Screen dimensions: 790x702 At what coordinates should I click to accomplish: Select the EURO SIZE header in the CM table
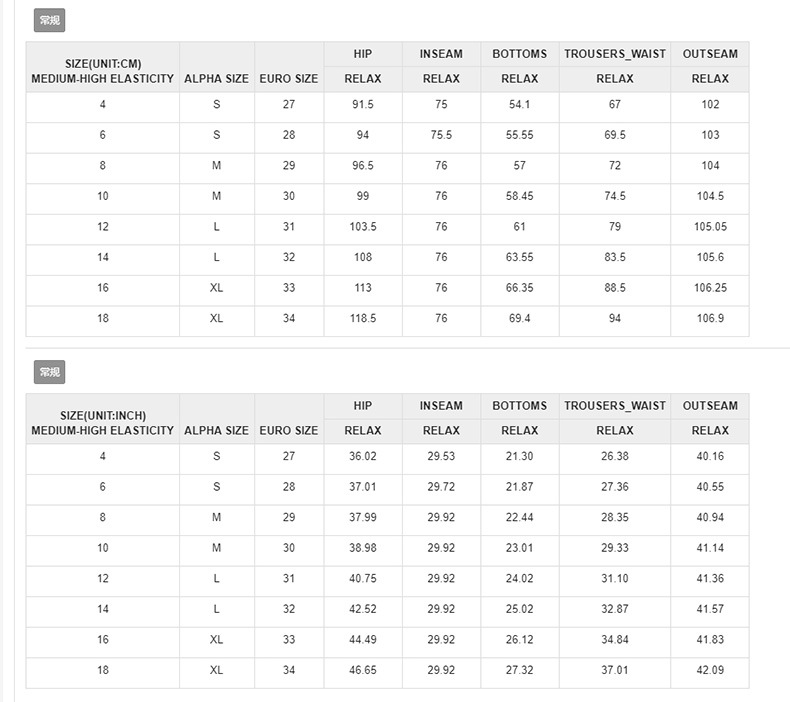289,79
